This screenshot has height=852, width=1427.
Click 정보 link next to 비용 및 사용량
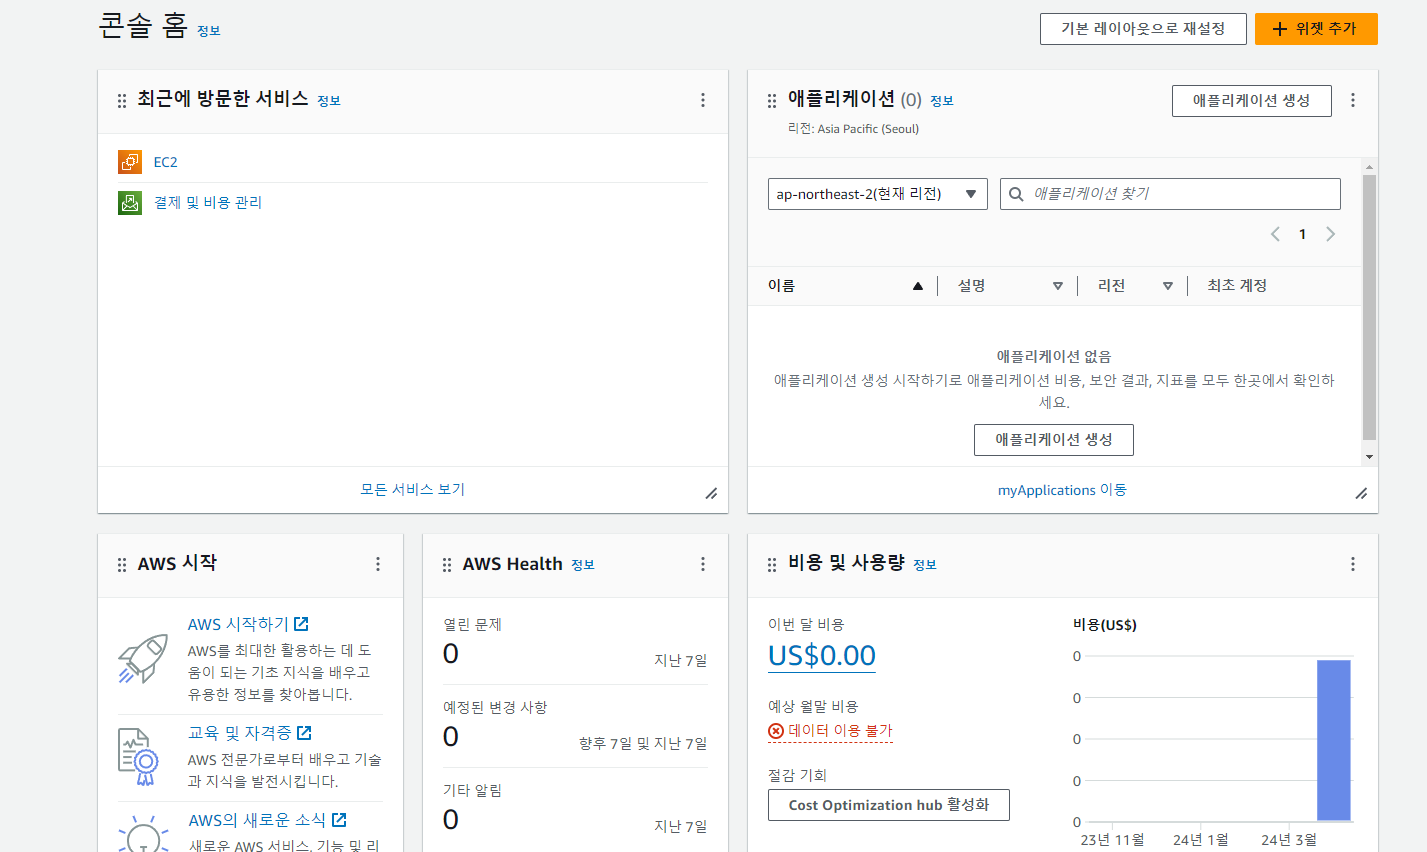925,565
